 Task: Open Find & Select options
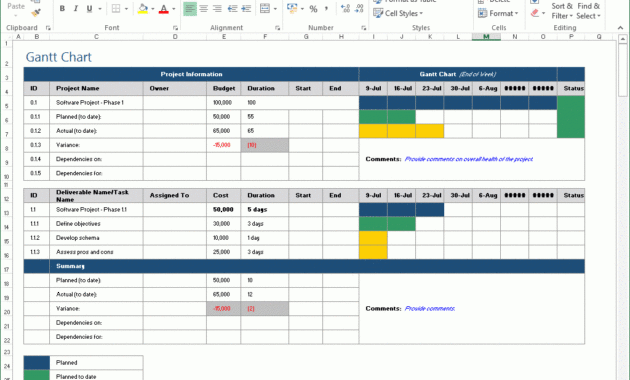tap(589, 11)
